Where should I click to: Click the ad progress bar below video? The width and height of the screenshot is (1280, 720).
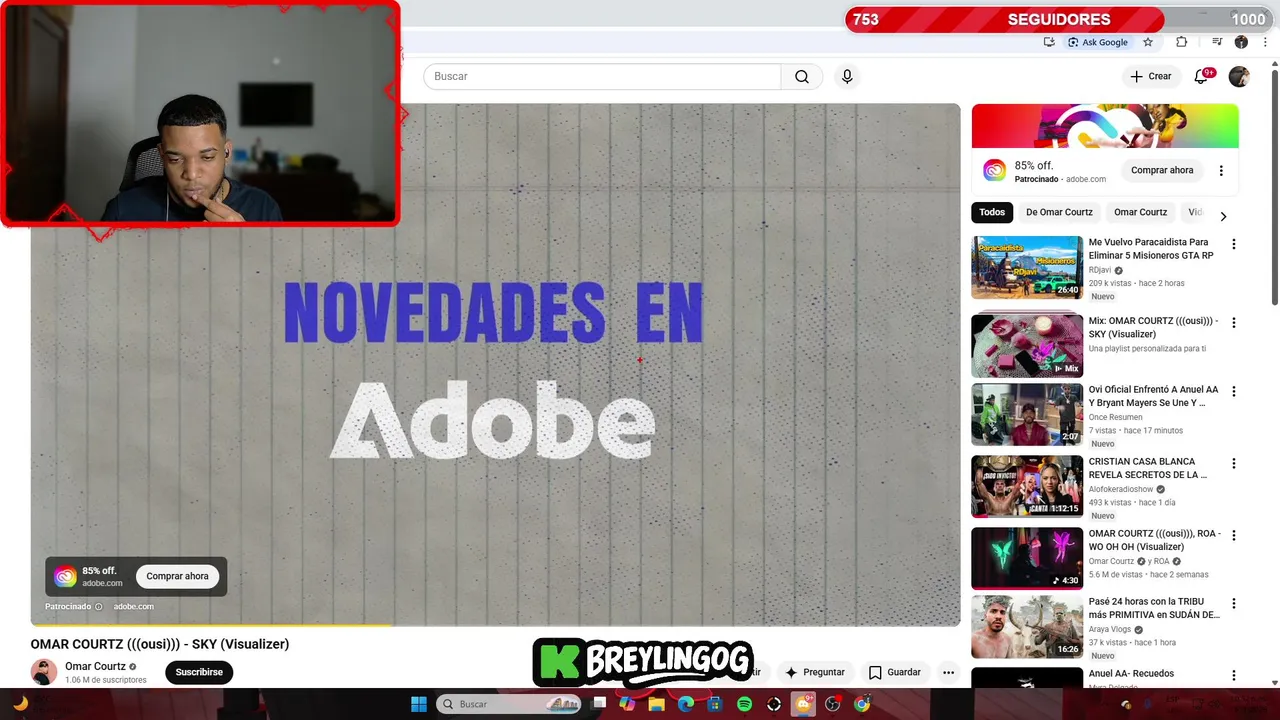tap(495, 626)
